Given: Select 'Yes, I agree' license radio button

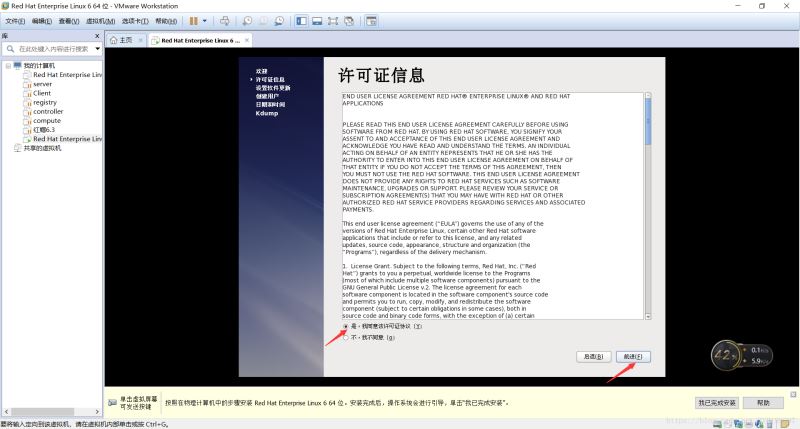Looking at the screenshot, I should 346,326.
